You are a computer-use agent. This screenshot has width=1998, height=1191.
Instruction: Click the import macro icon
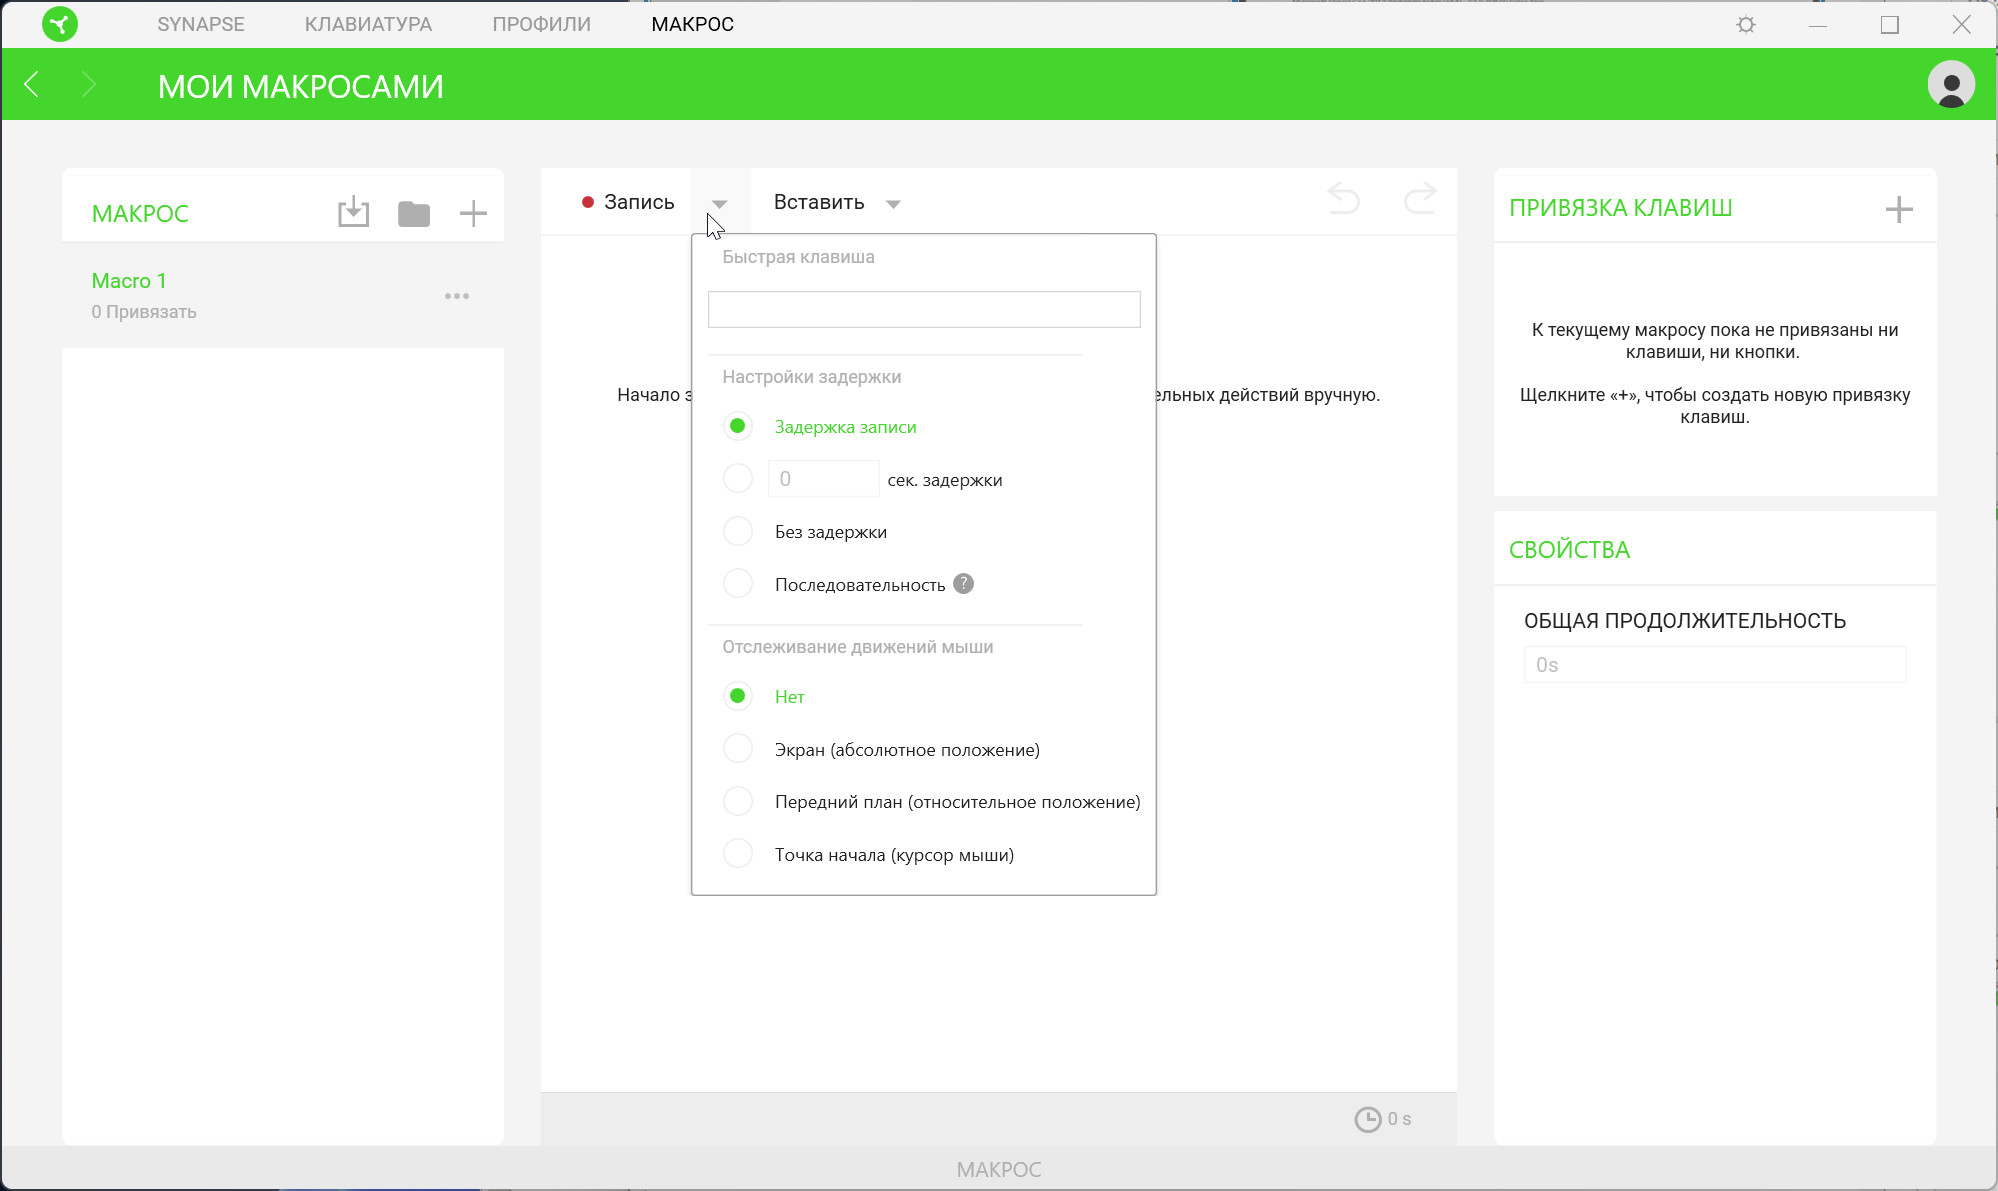(353, 213)
